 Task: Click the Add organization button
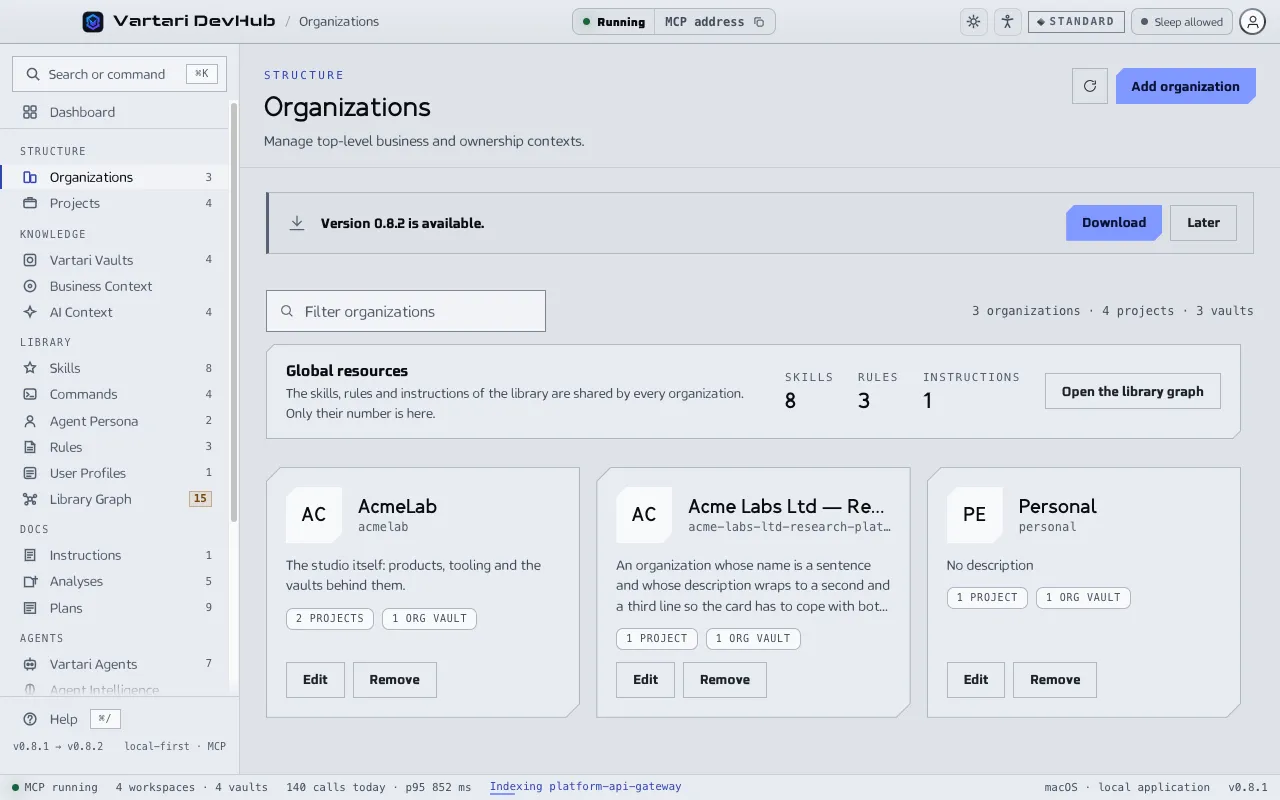[x=1185, y=86]
